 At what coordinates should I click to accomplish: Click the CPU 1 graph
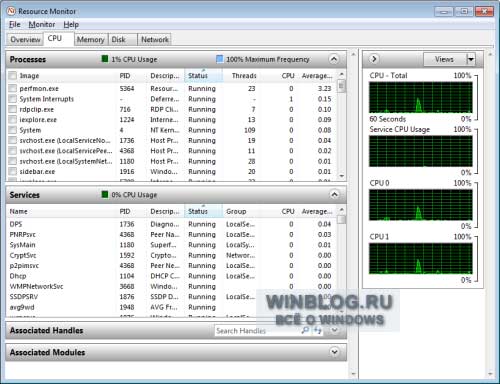(x=421, y=259)
